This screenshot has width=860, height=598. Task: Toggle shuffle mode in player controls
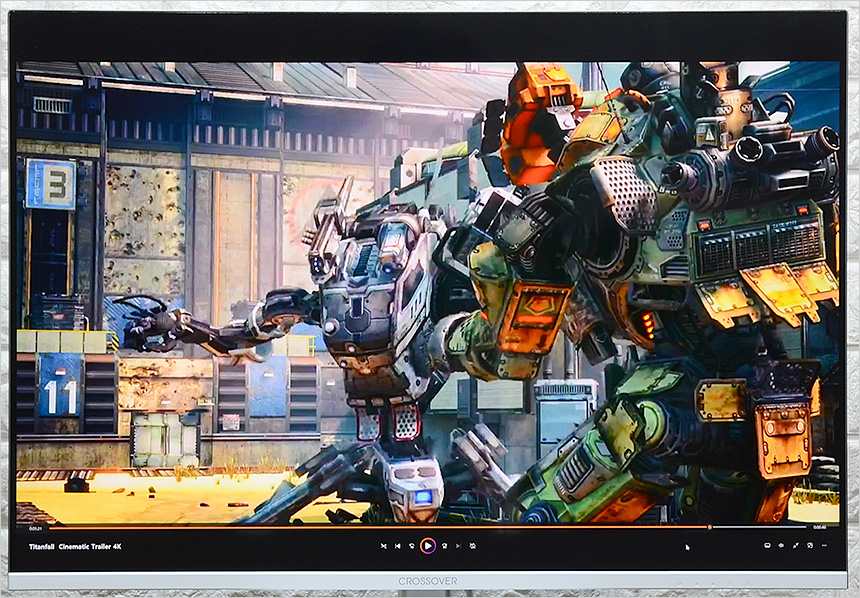tap(383, 546)
